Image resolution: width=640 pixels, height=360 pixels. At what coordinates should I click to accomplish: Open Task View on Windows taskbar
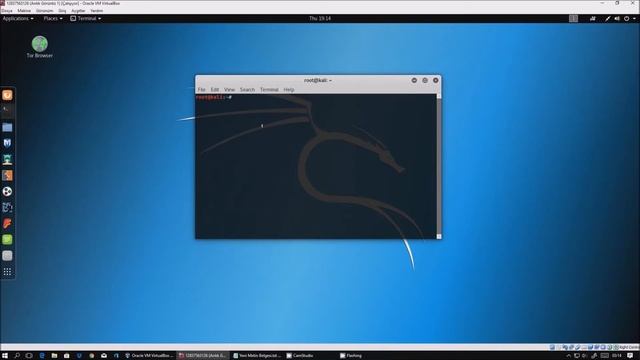point(29,356)
